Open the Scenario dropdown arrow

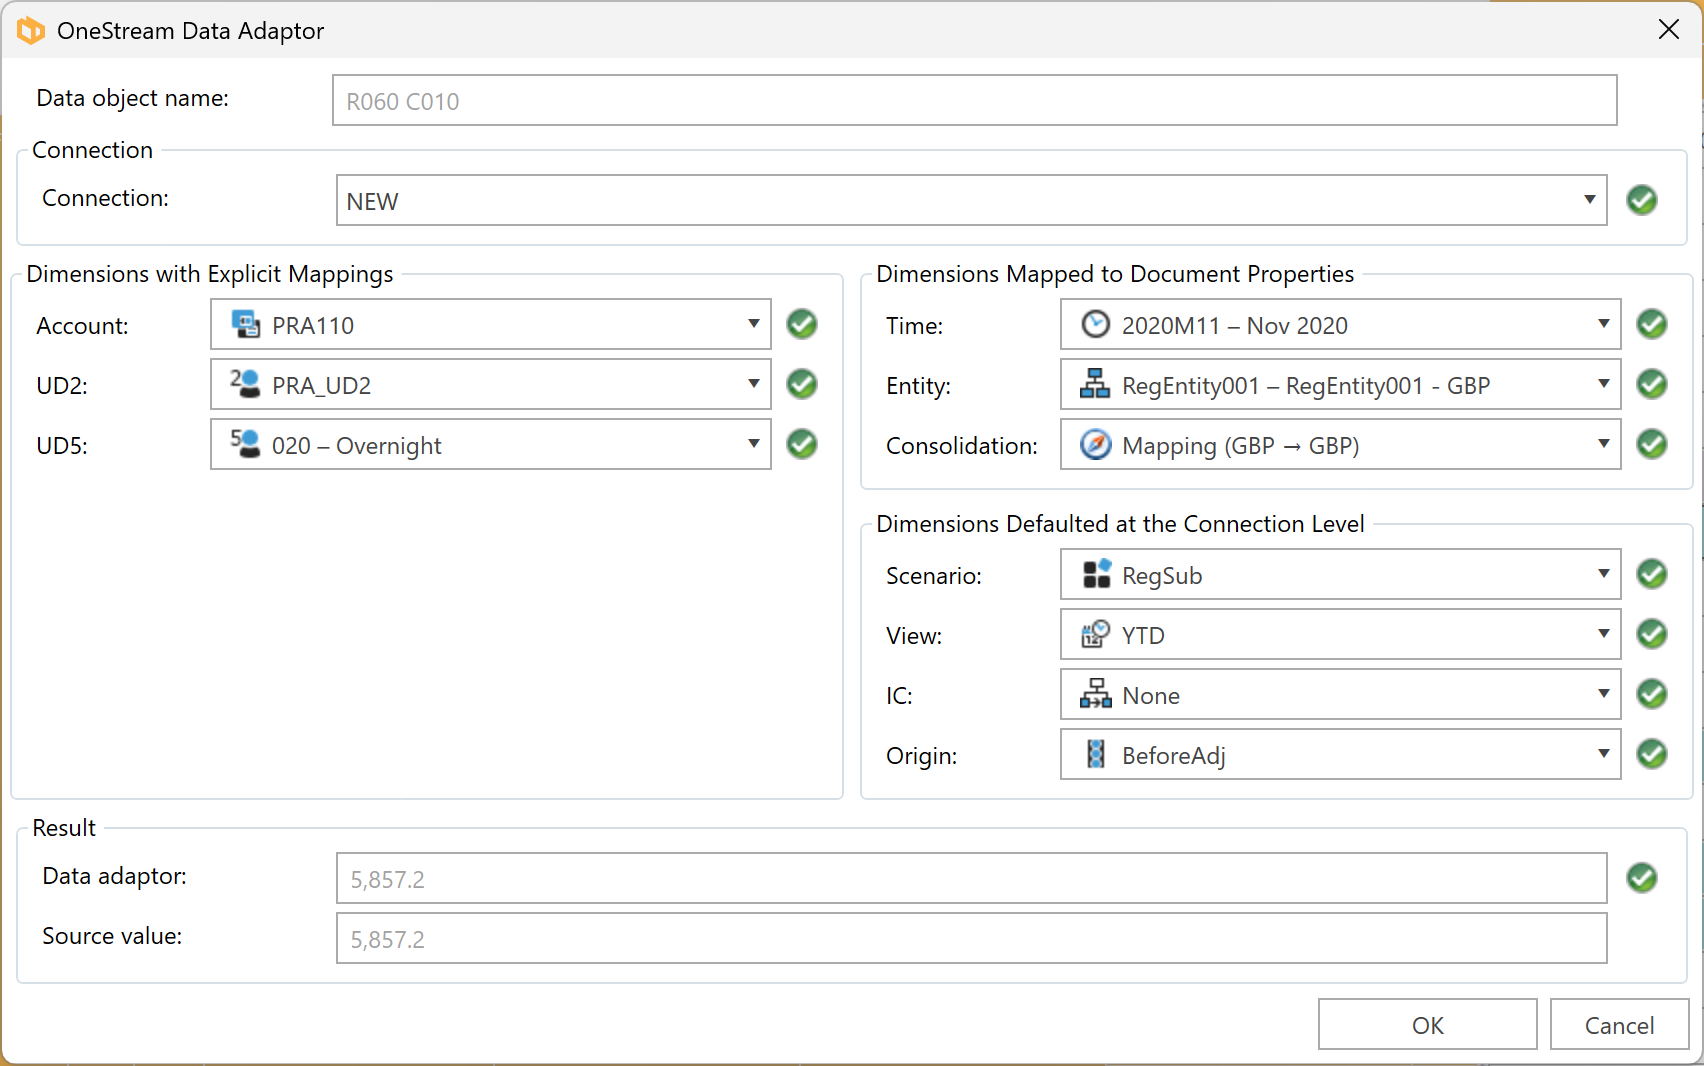click(x=1604, y=574)
